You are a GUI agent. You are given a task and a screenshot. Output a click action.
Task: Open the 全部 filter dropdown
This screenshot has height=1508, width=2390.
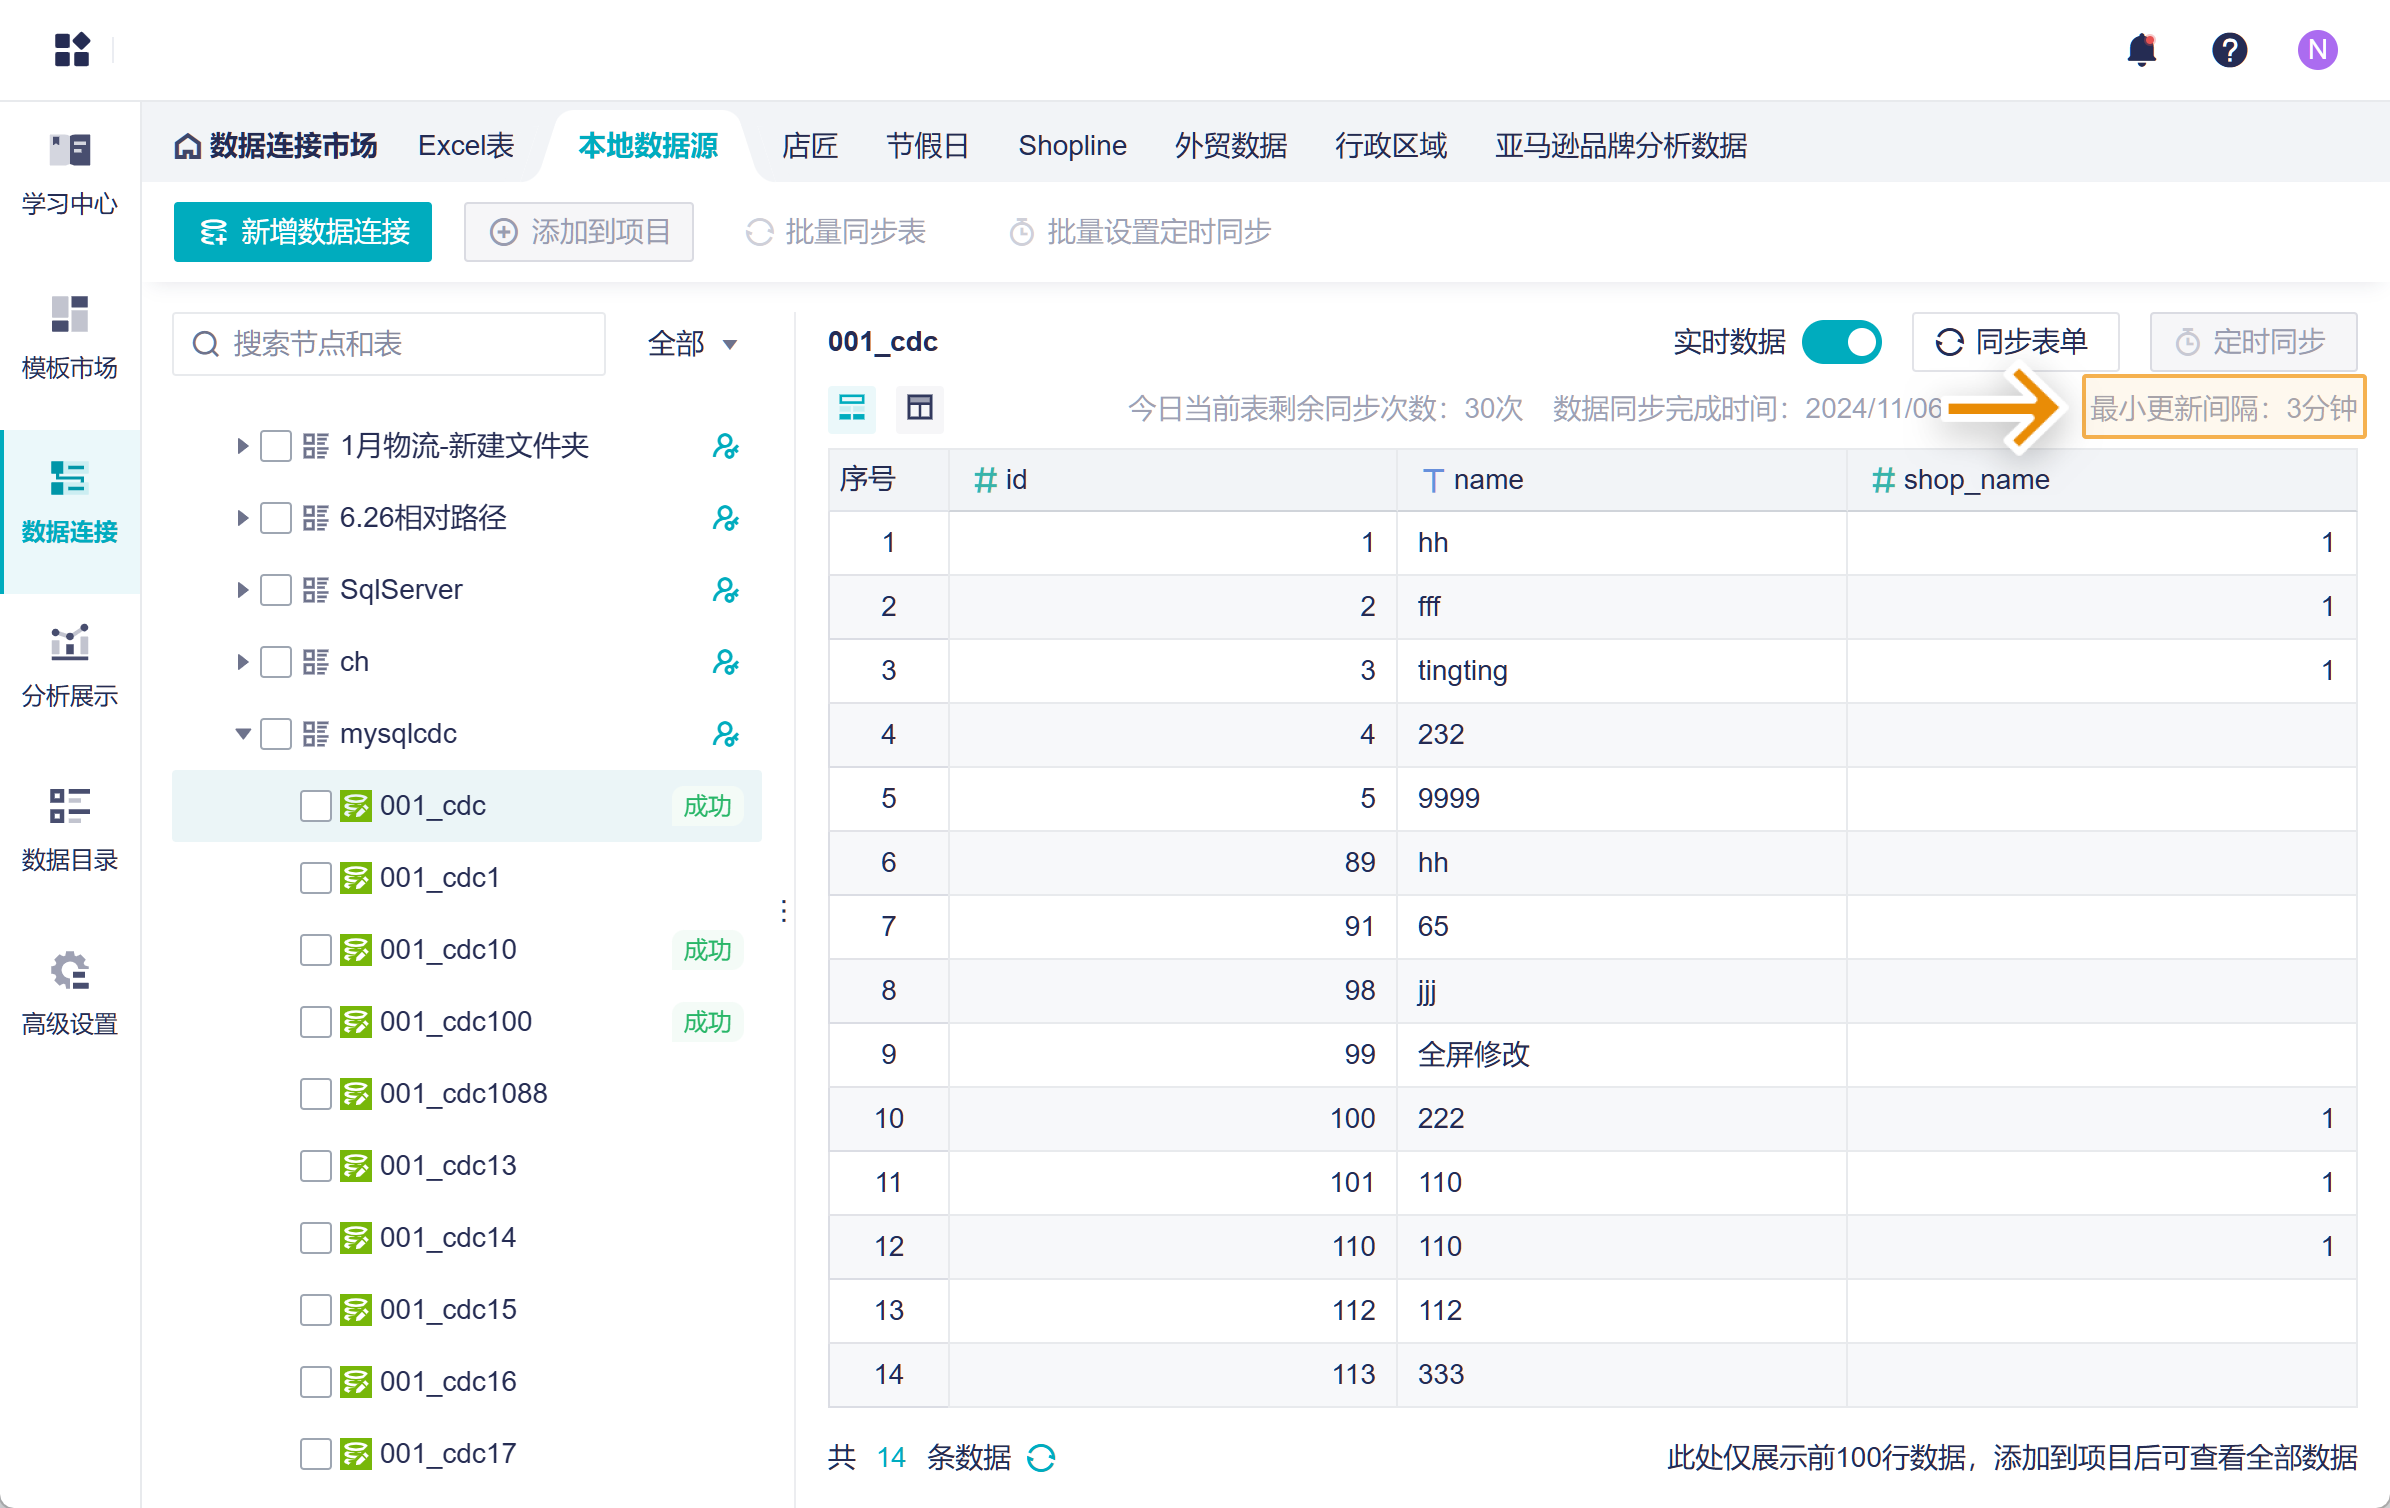pos(692,344)
